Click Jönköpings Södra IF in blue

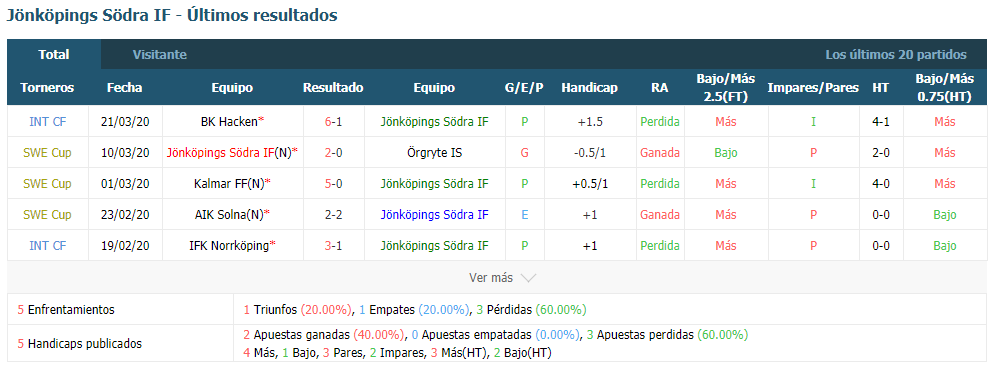[x=434, y=215]
